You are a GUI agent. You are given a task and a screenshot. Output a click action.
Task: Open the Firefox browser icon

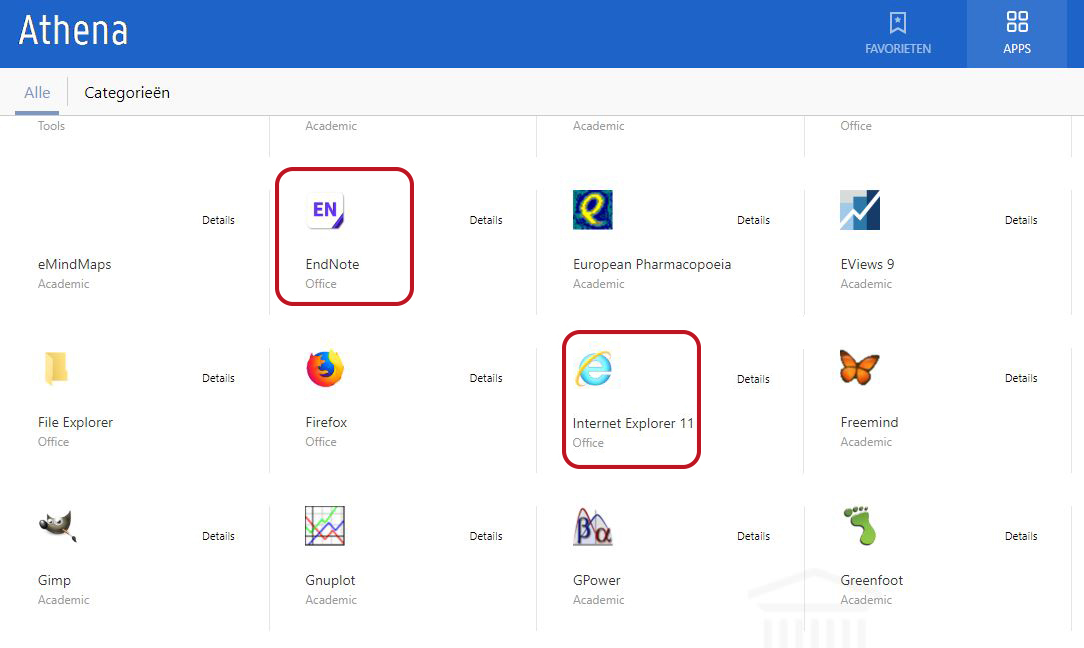point(325,369)
